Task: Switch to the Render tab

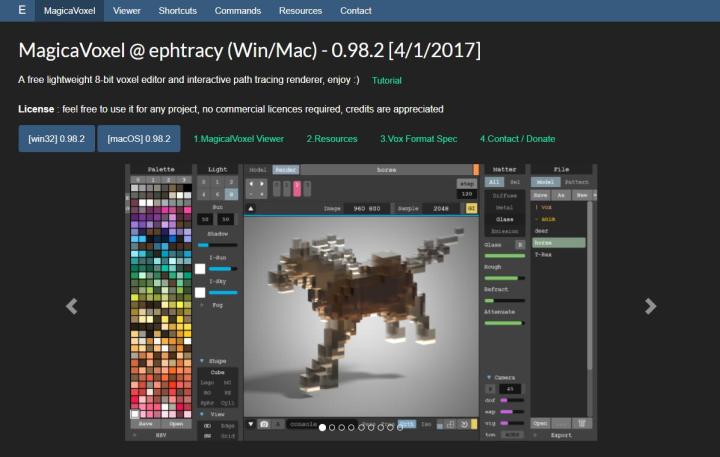Action: [x=286, y=170]
